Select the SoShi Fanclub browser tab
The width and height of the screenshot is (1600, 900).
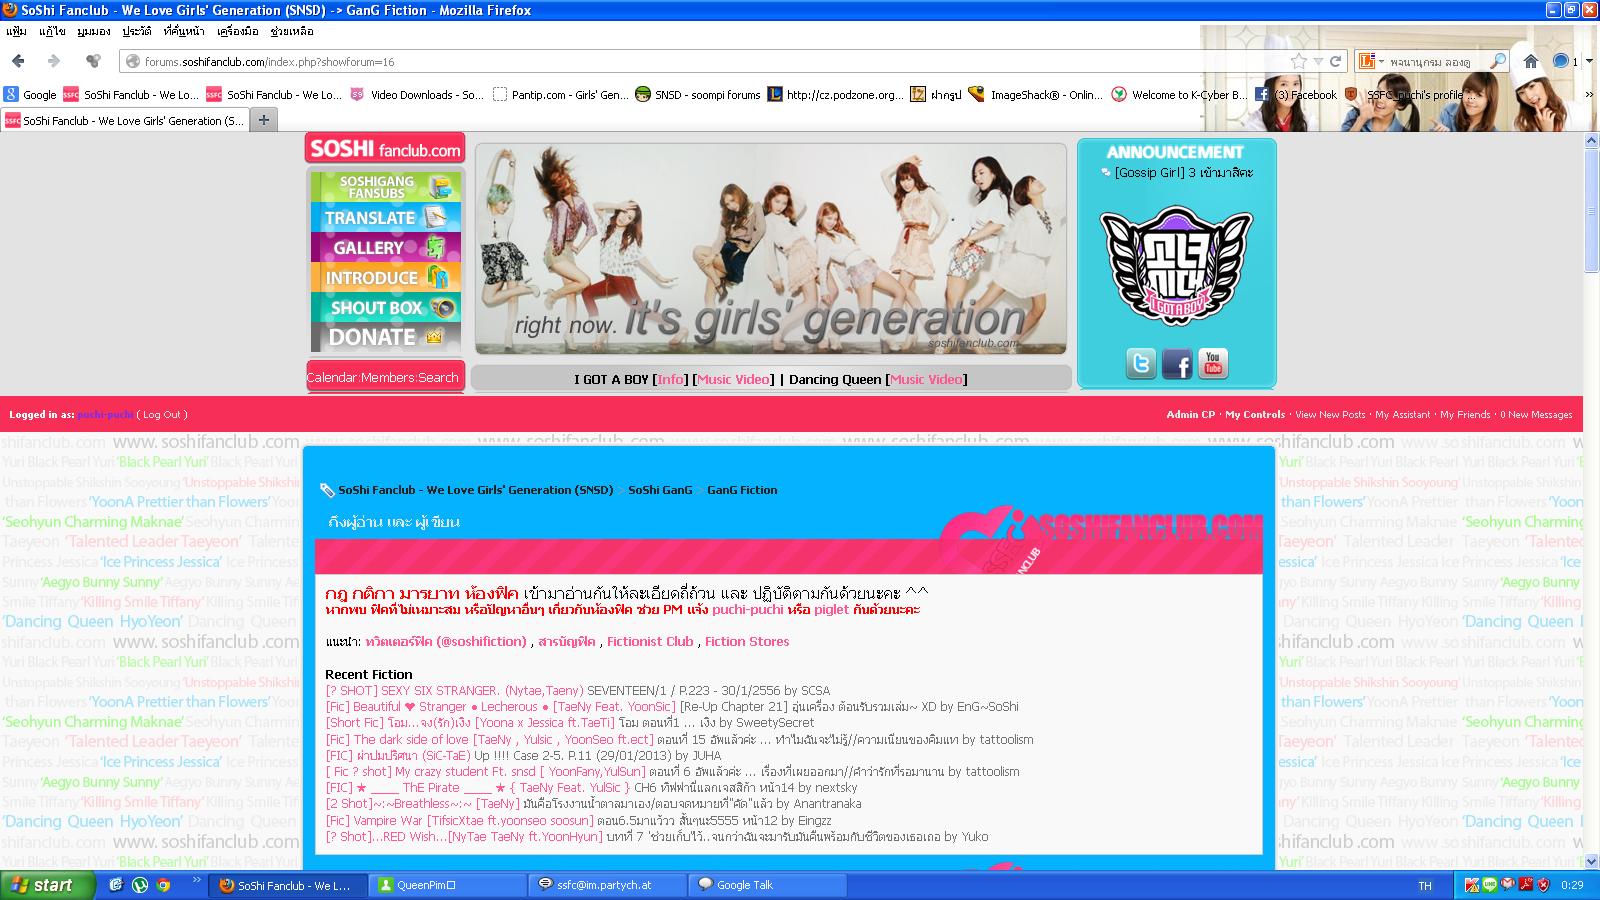123,121
